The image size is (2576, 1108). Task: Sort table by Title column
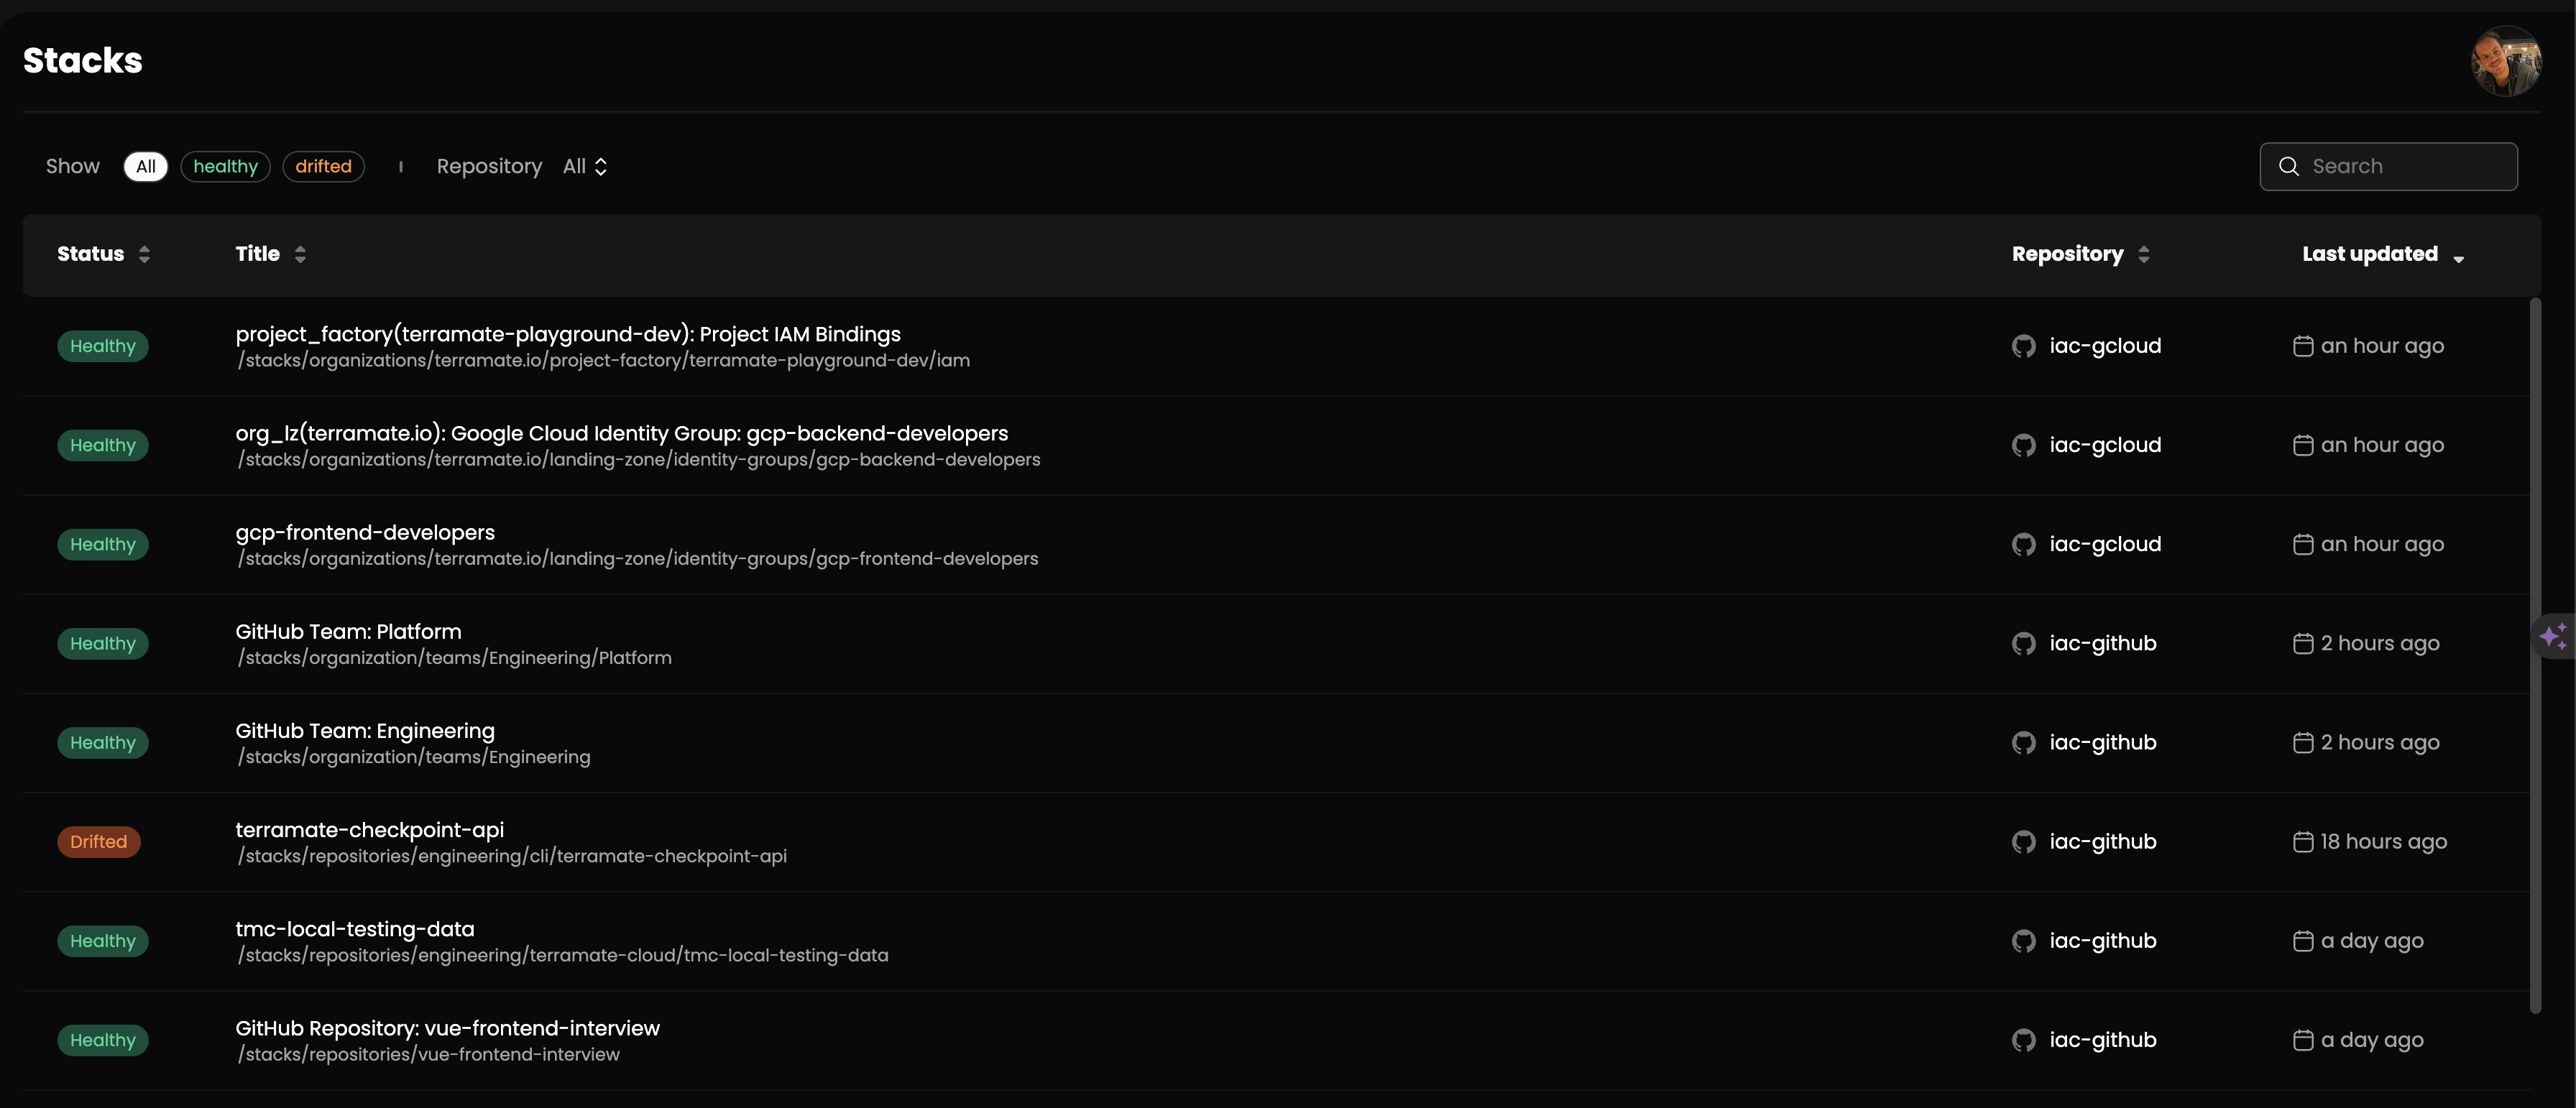pyautogui.click(x=271, y=254)
